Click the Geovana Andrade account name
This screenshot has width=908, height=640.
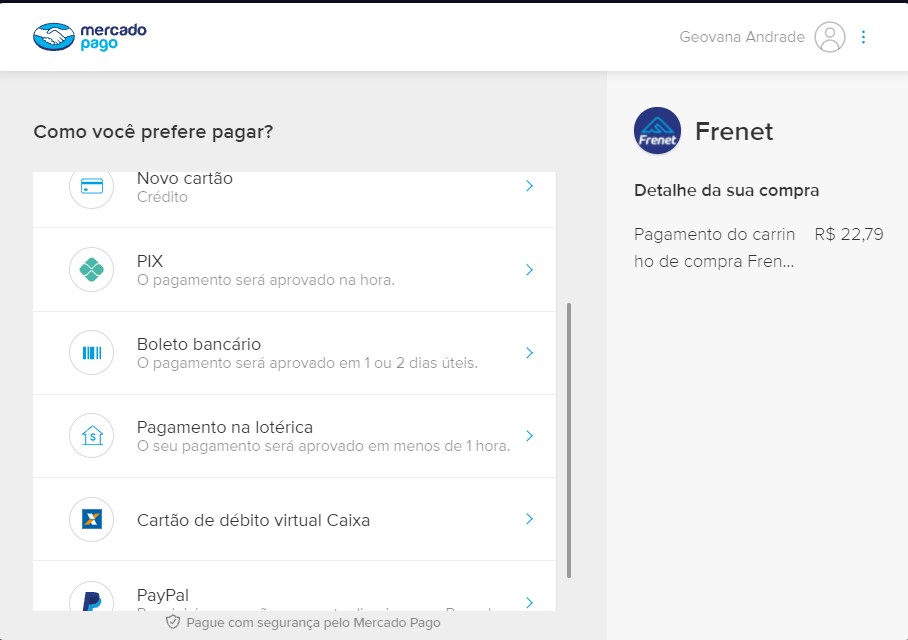point(742,37)
